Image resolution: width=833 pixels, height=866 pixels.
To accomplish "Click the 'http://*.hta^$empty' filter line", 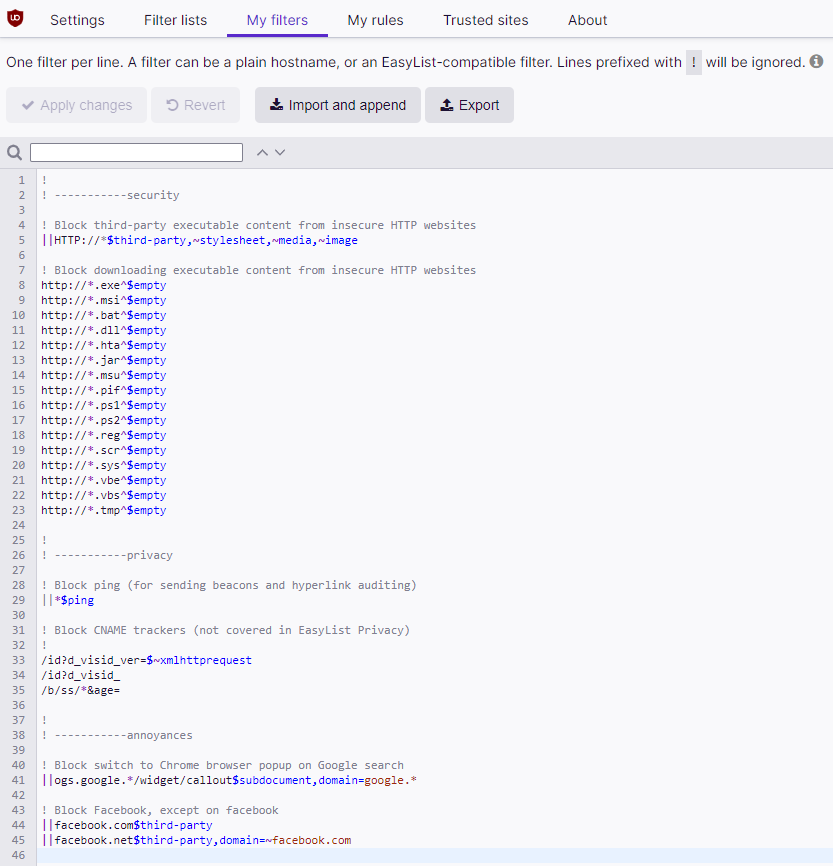I will [x=104, y=345].
